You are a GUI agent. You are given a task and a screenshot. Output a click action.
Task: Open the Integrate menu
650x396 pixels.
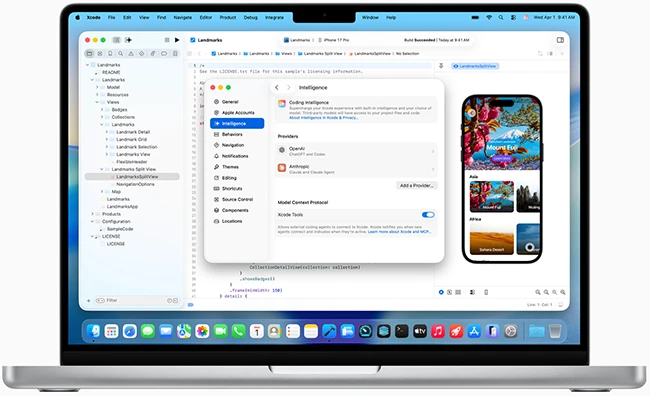[x=274, y=17]
